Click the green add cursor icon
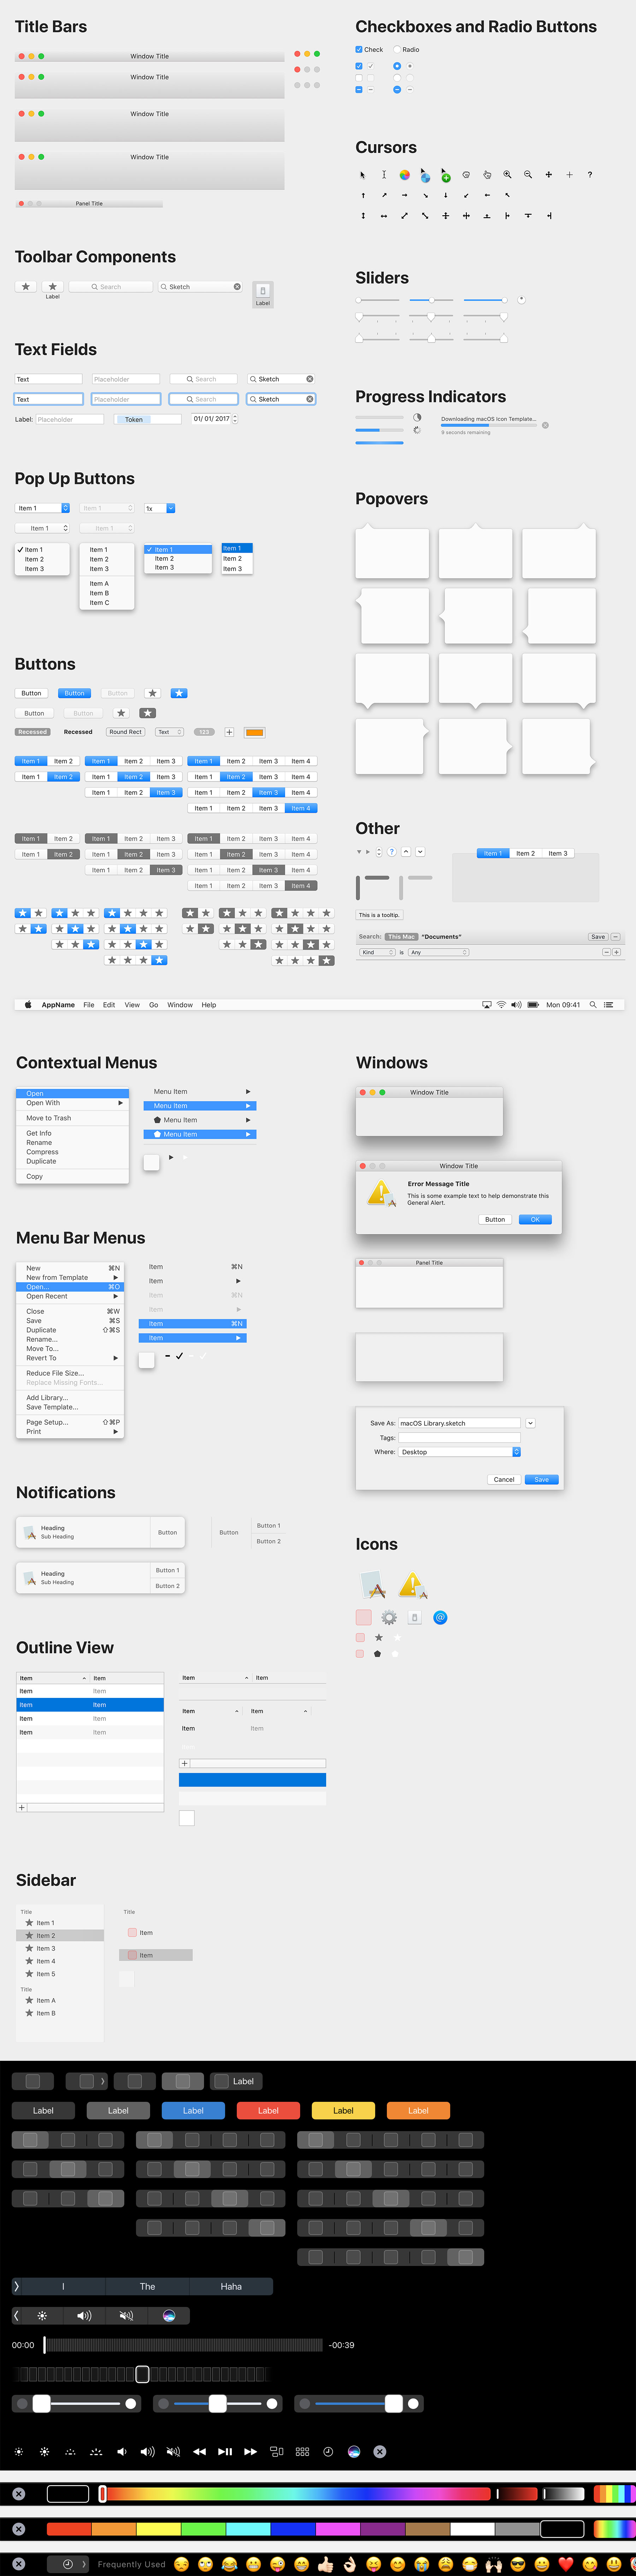Viewport: 636px width, 2576px height. pyautogui.click(x=446, y=177)
